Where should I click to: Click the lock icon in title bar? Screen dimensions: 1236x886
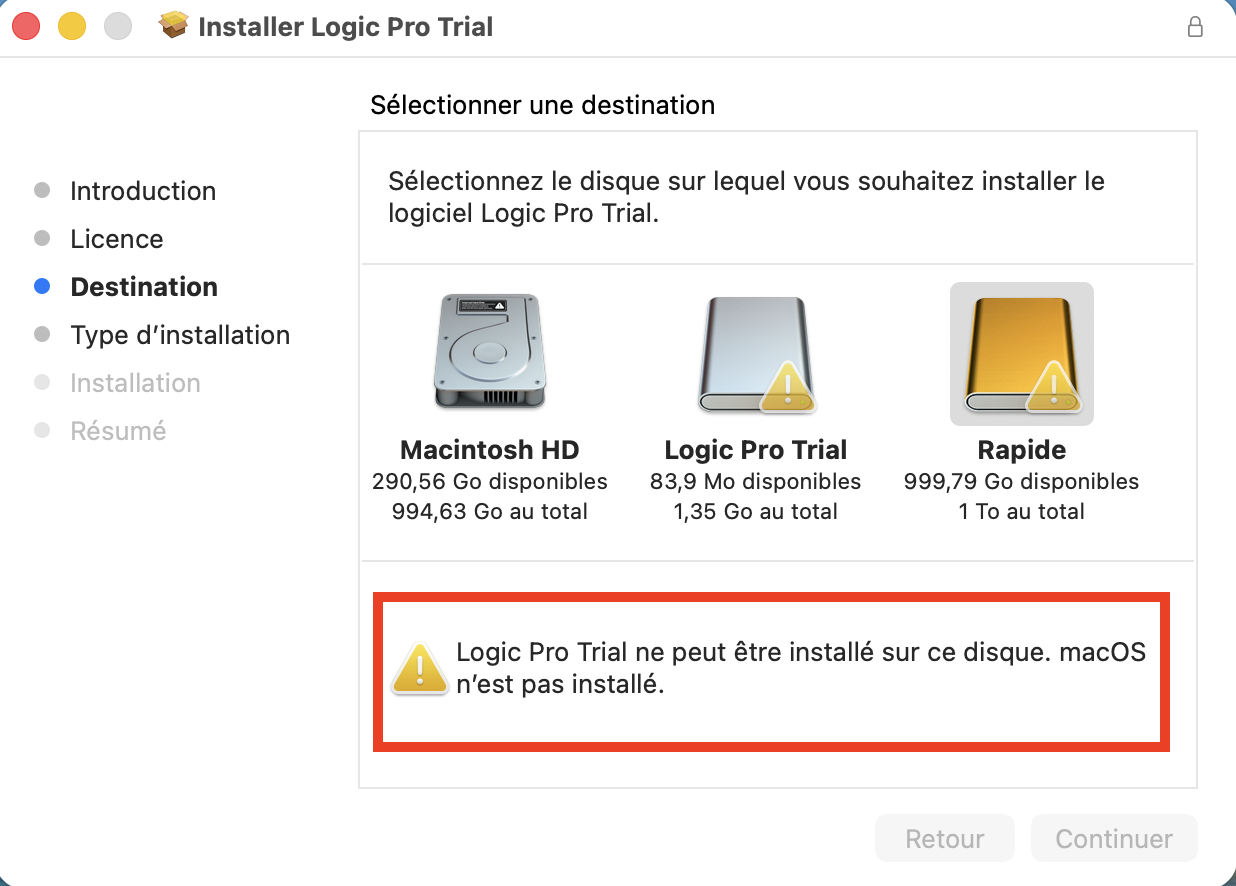[1195, 27]
